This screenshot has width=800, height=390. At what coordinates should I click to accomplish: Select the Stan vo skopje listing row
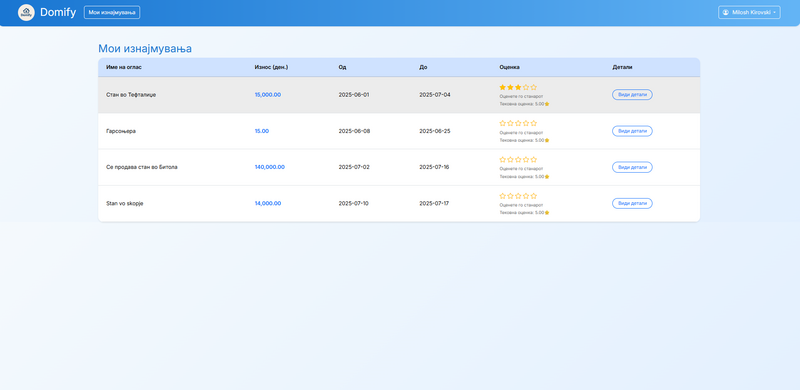click(399, 204)
